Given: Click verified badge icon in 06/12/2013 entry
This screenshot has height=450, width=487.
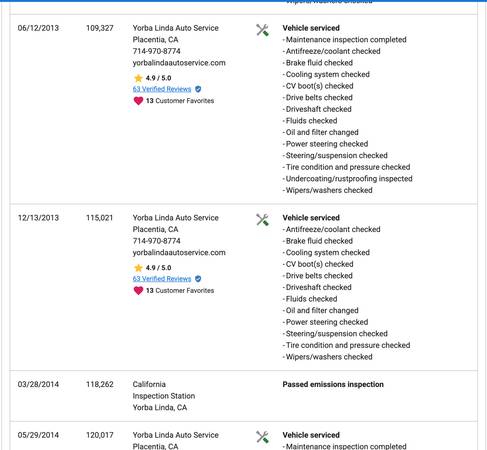Looking at the screenshot, I should (x=198, y=89).
